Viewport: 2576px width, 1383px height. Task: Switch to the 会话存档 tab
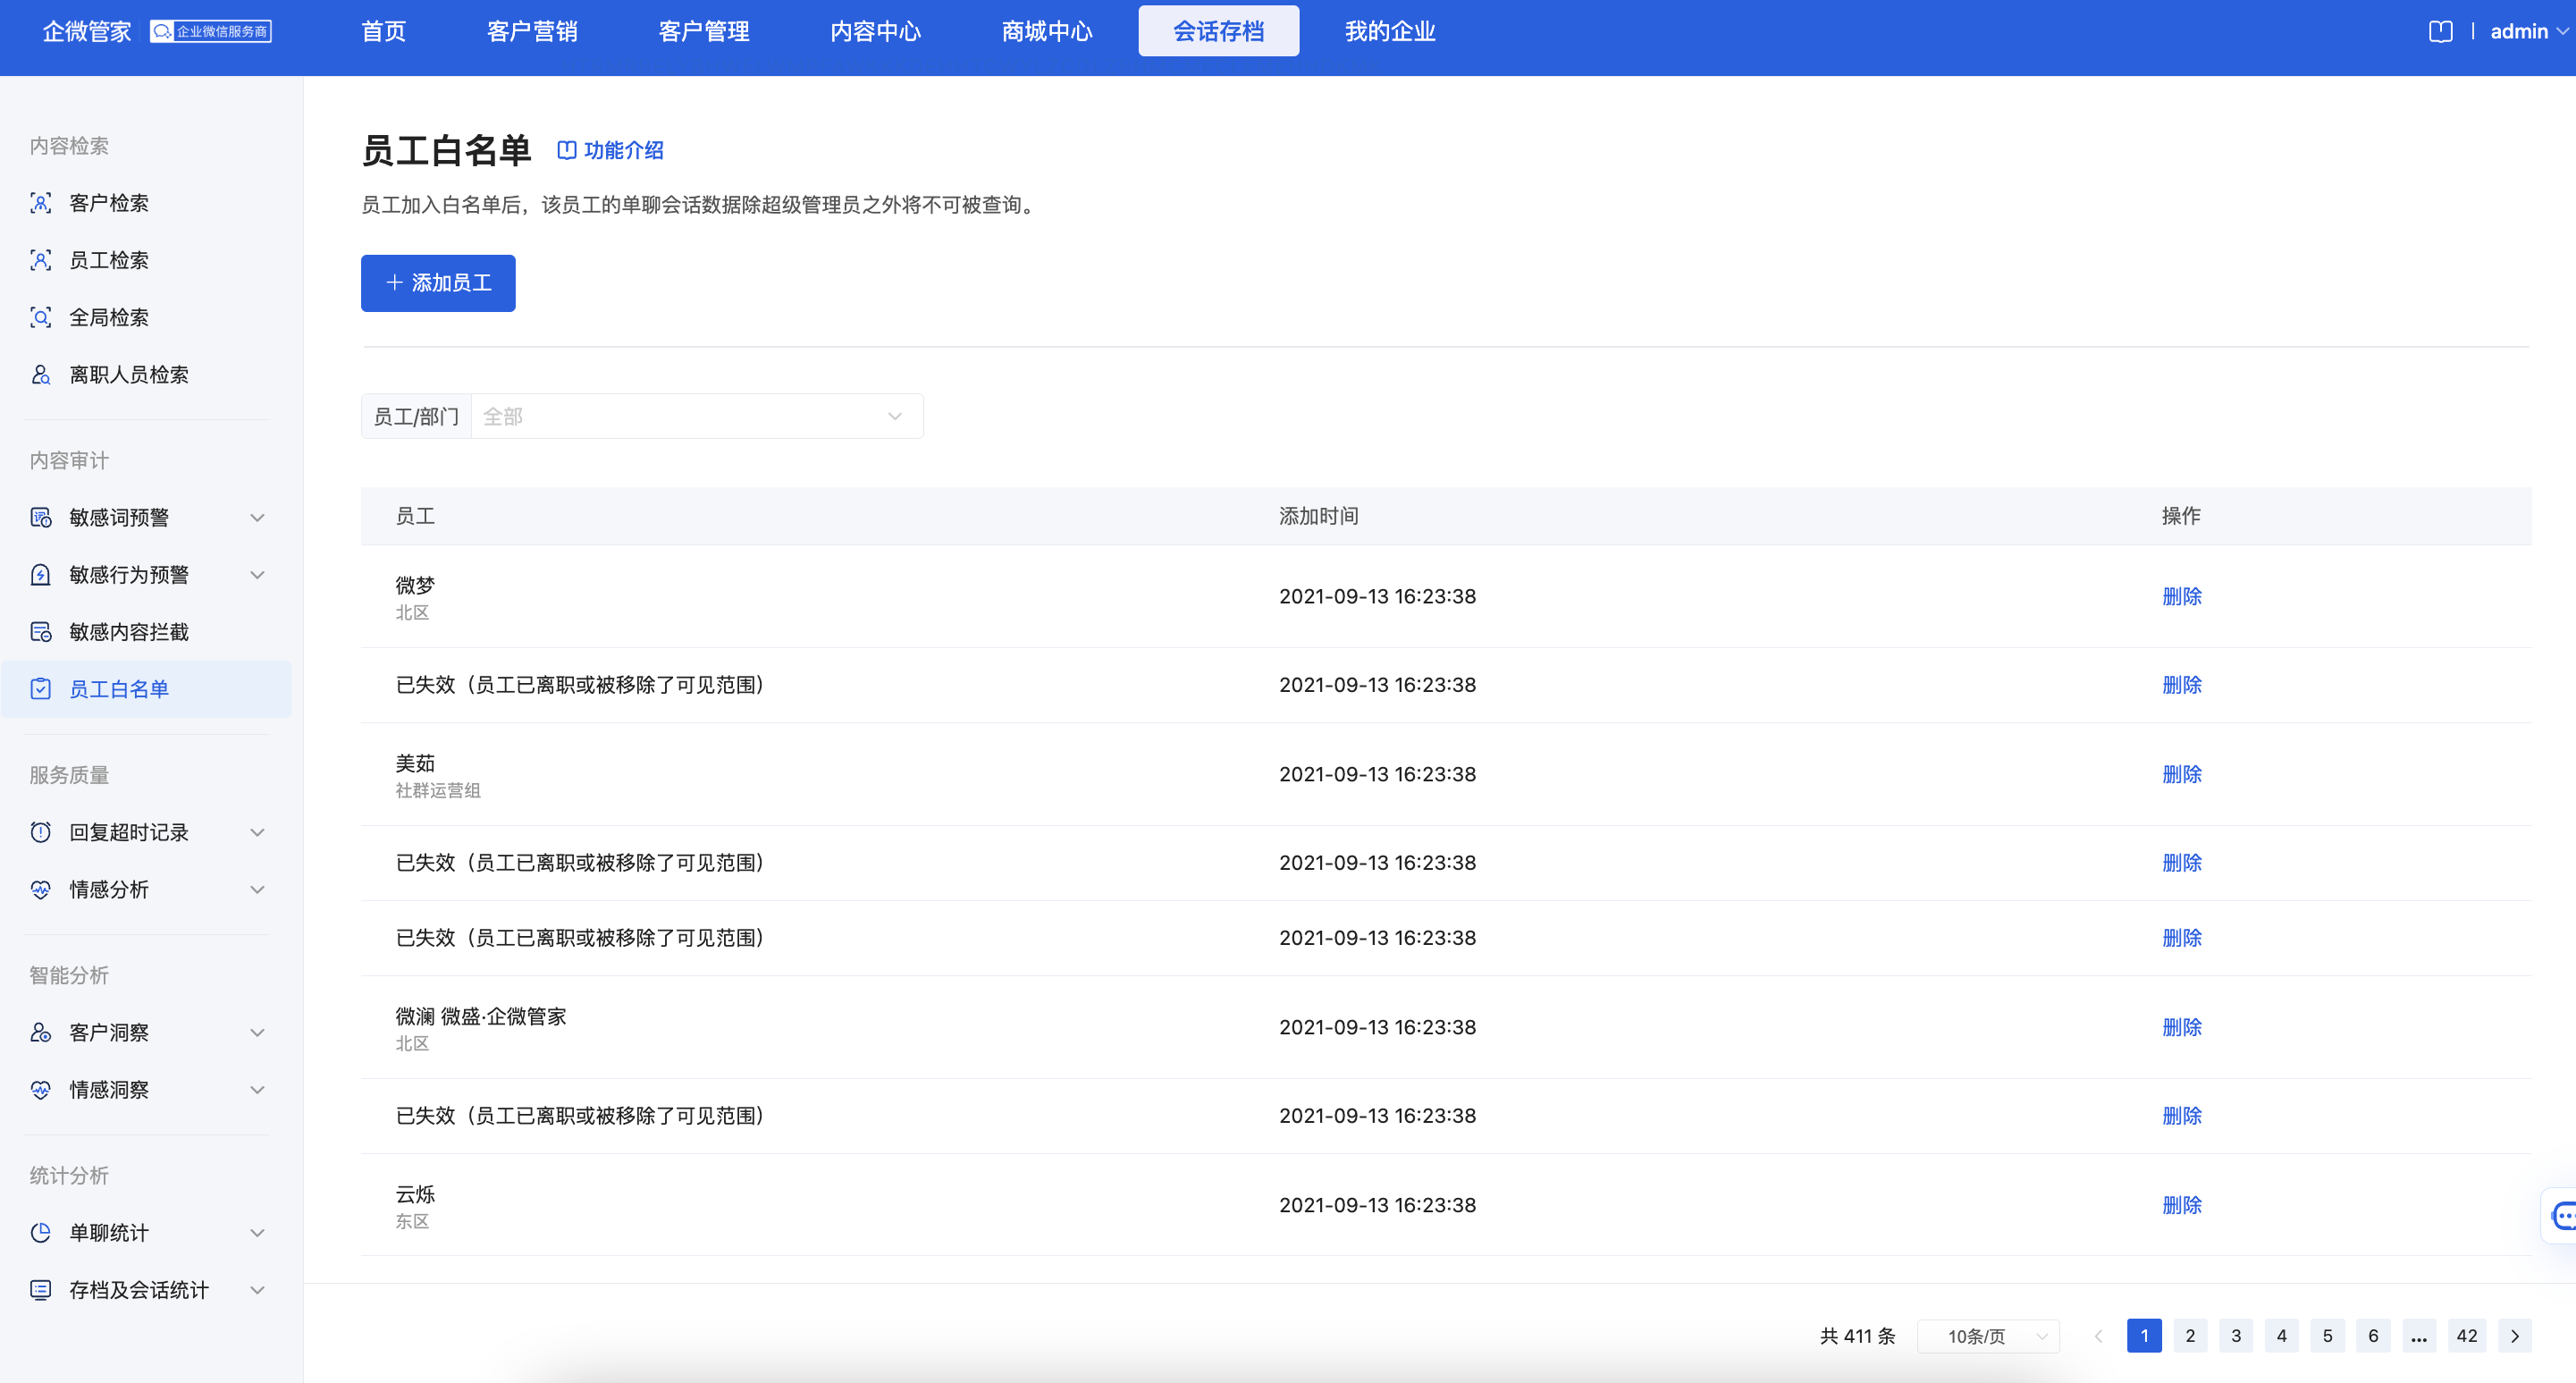(1218, 31)
